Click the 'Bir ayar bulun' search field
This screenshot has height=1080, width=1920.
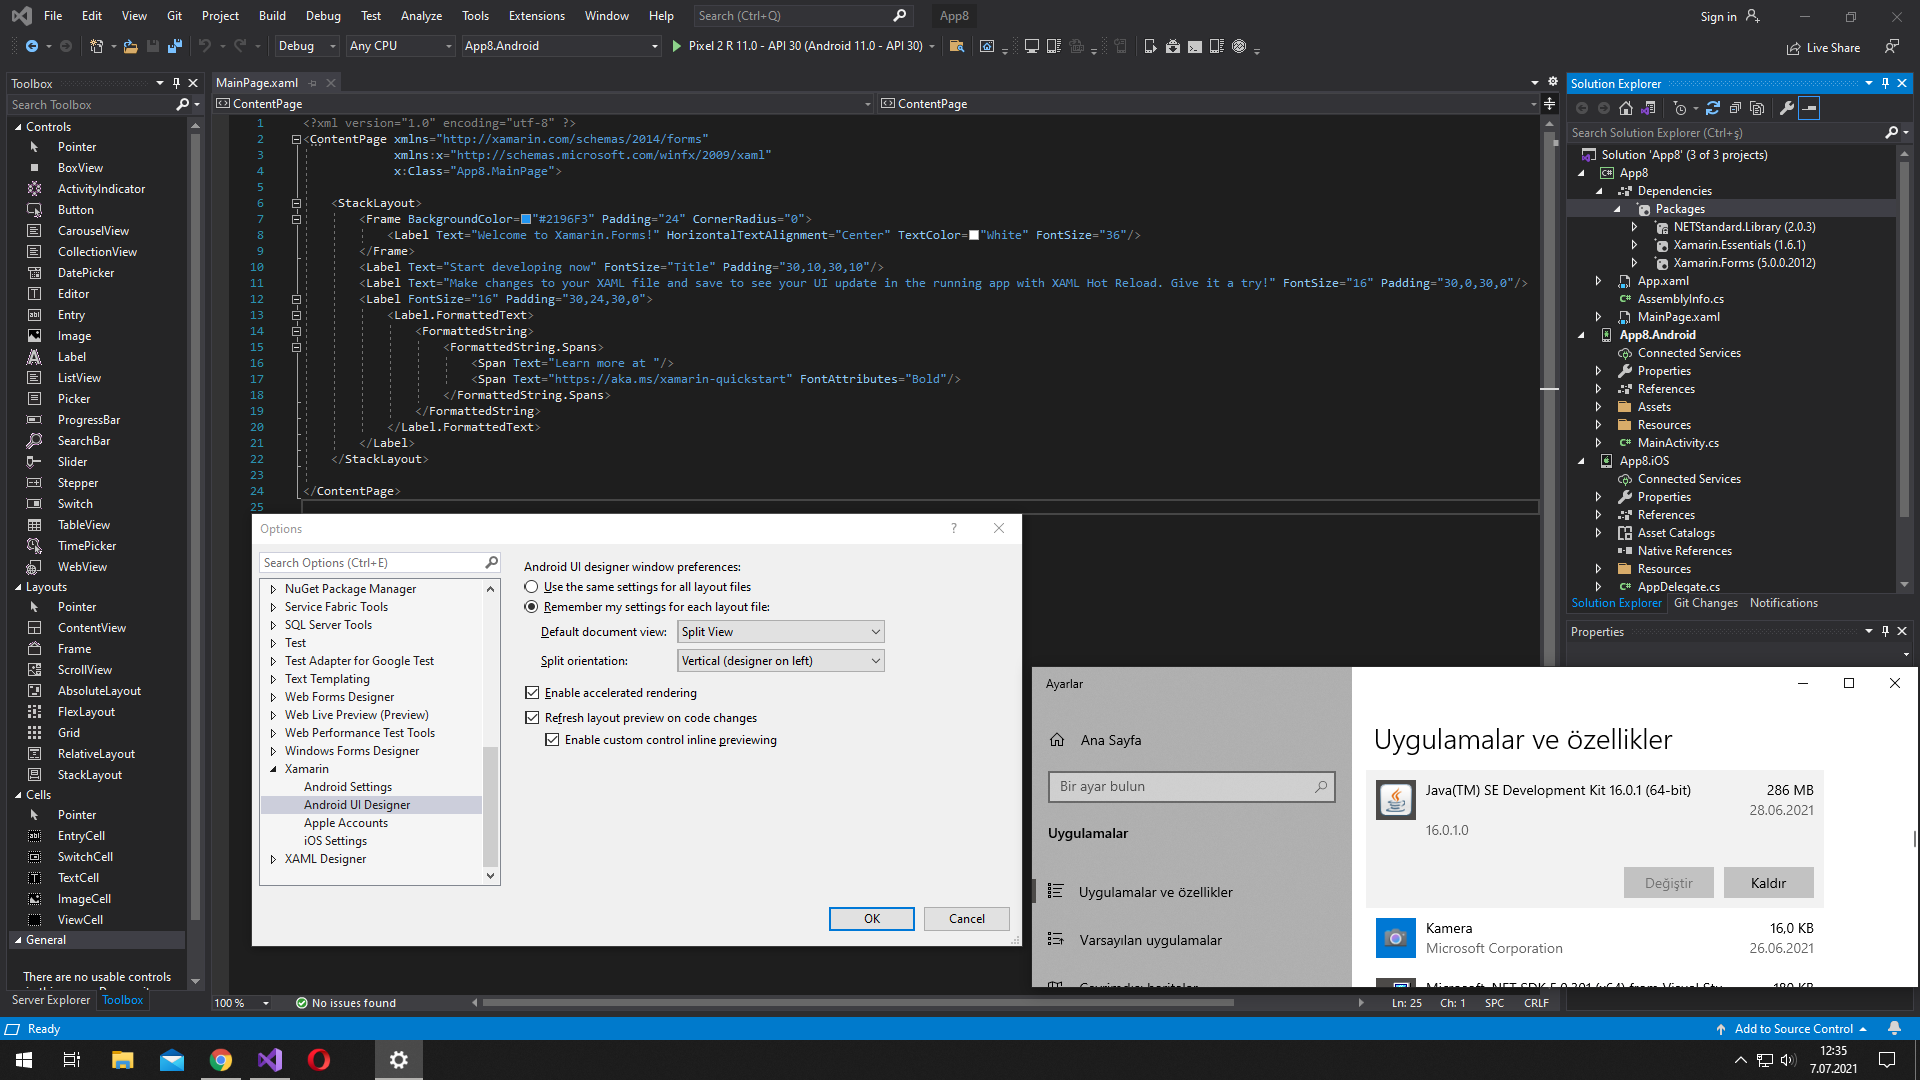tap(1191, 787)
